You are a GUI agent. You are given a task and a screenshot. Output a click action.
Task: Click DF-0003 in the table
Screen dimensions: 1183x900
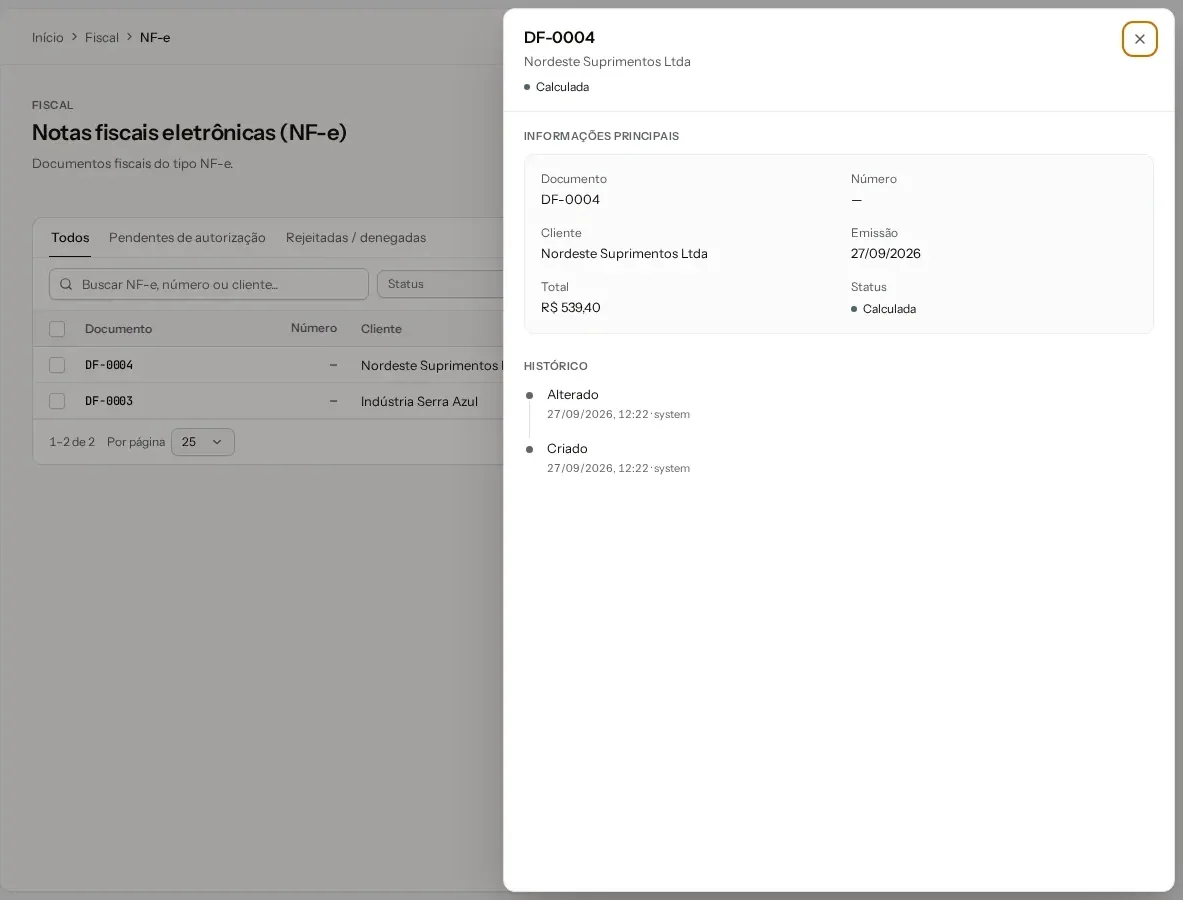click(x=109, y=401)
